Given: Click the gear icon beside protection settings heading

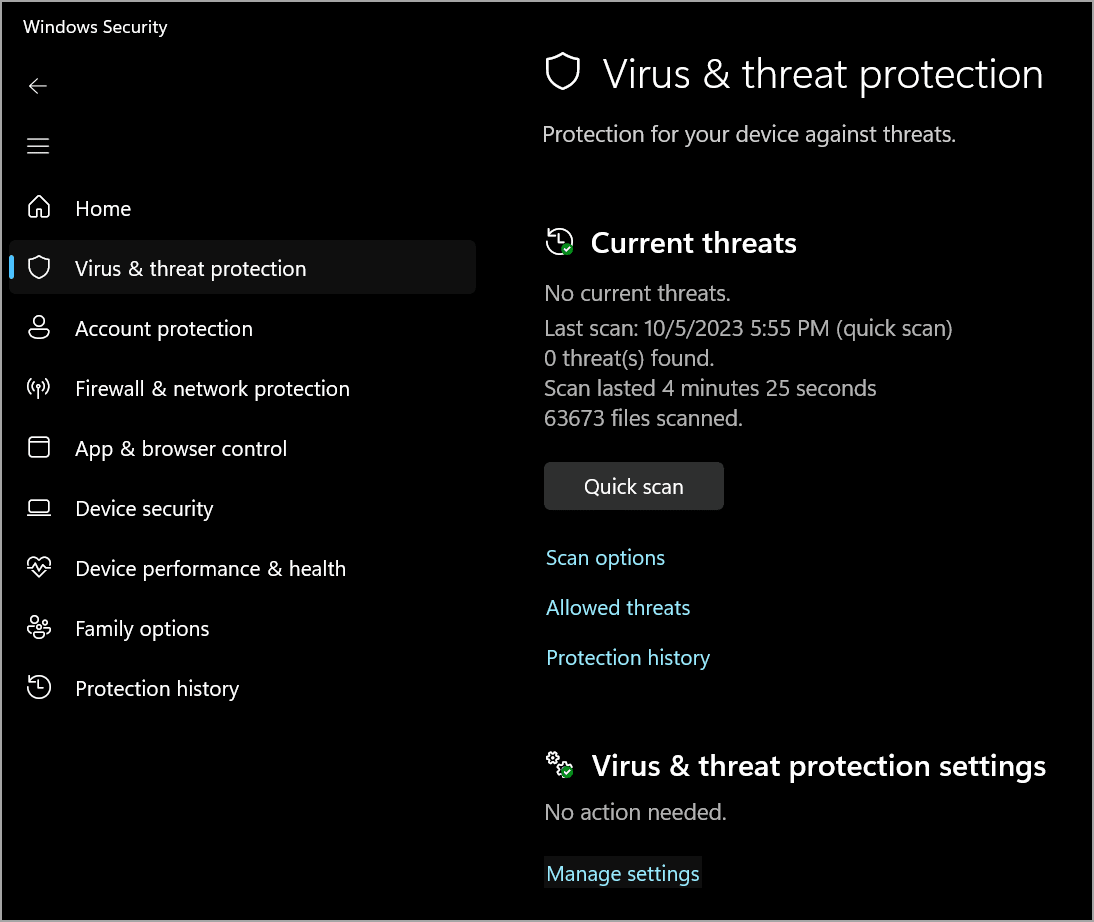Looking at the screenshot, I should click(559, 764).
